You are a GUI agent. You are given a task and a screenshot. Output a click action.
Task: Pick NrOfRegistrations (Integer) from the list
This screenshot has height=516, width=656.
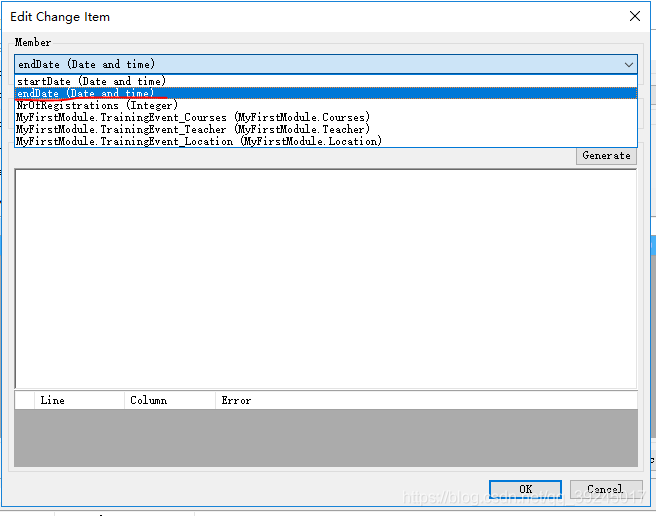tap(97, 105)
